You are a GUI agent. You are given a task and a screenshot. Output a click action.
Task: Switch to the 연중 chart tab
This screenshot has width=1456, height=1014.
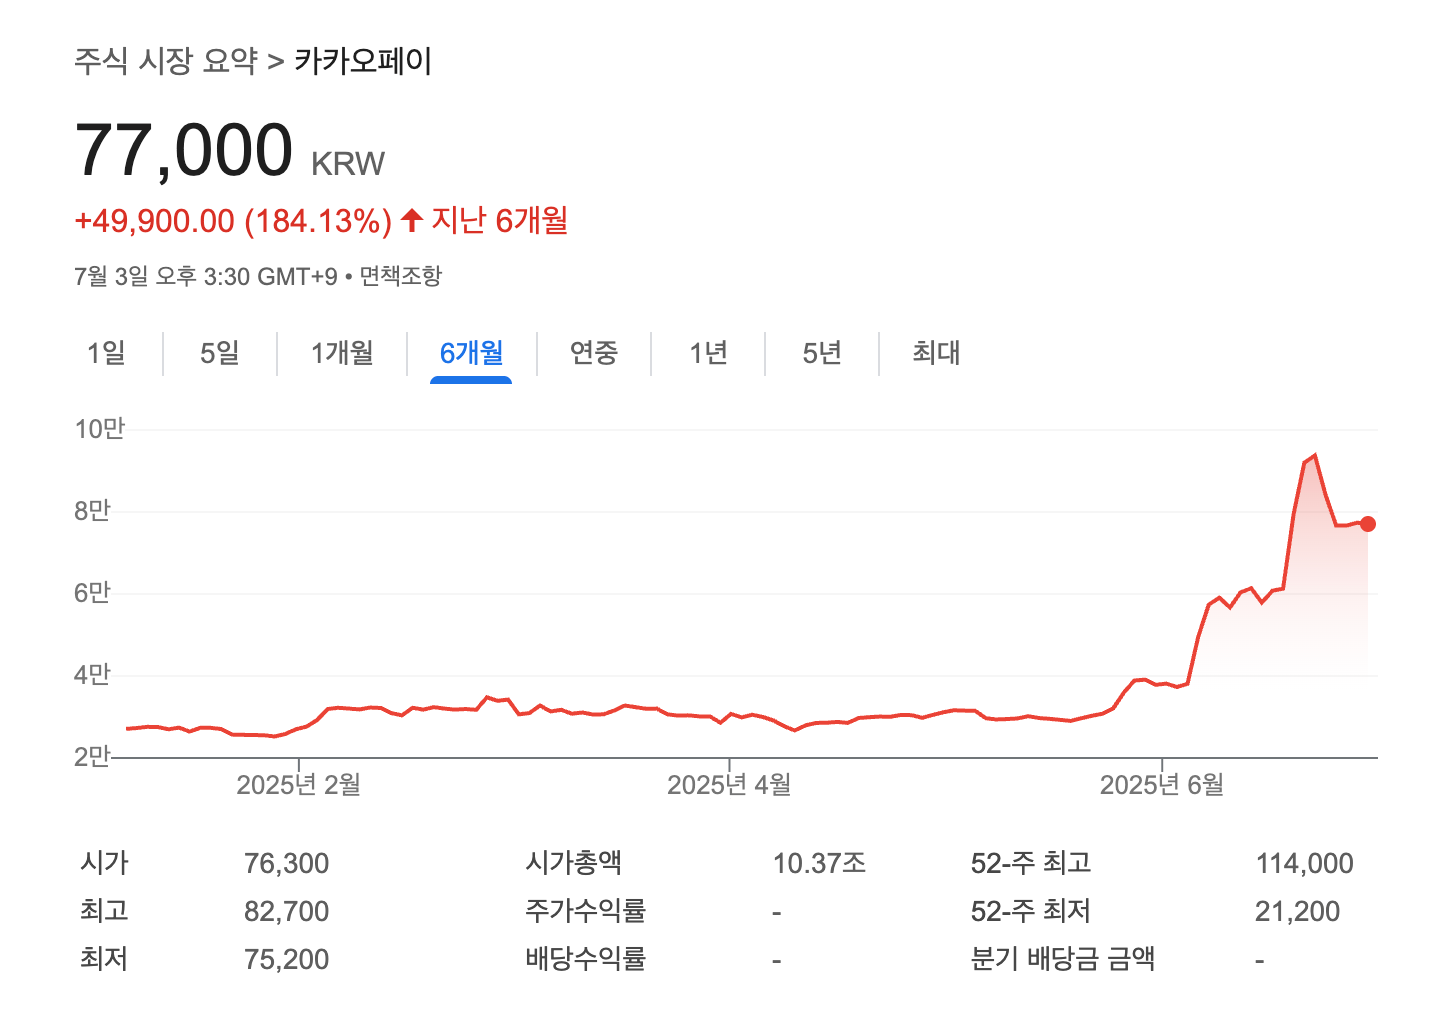594,353
